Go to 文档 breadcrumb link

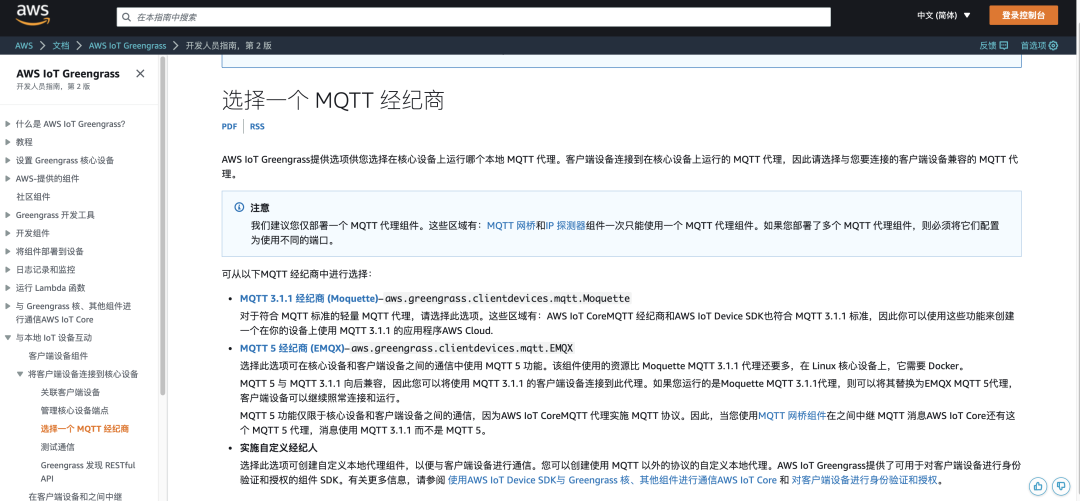tap(61, 45)
